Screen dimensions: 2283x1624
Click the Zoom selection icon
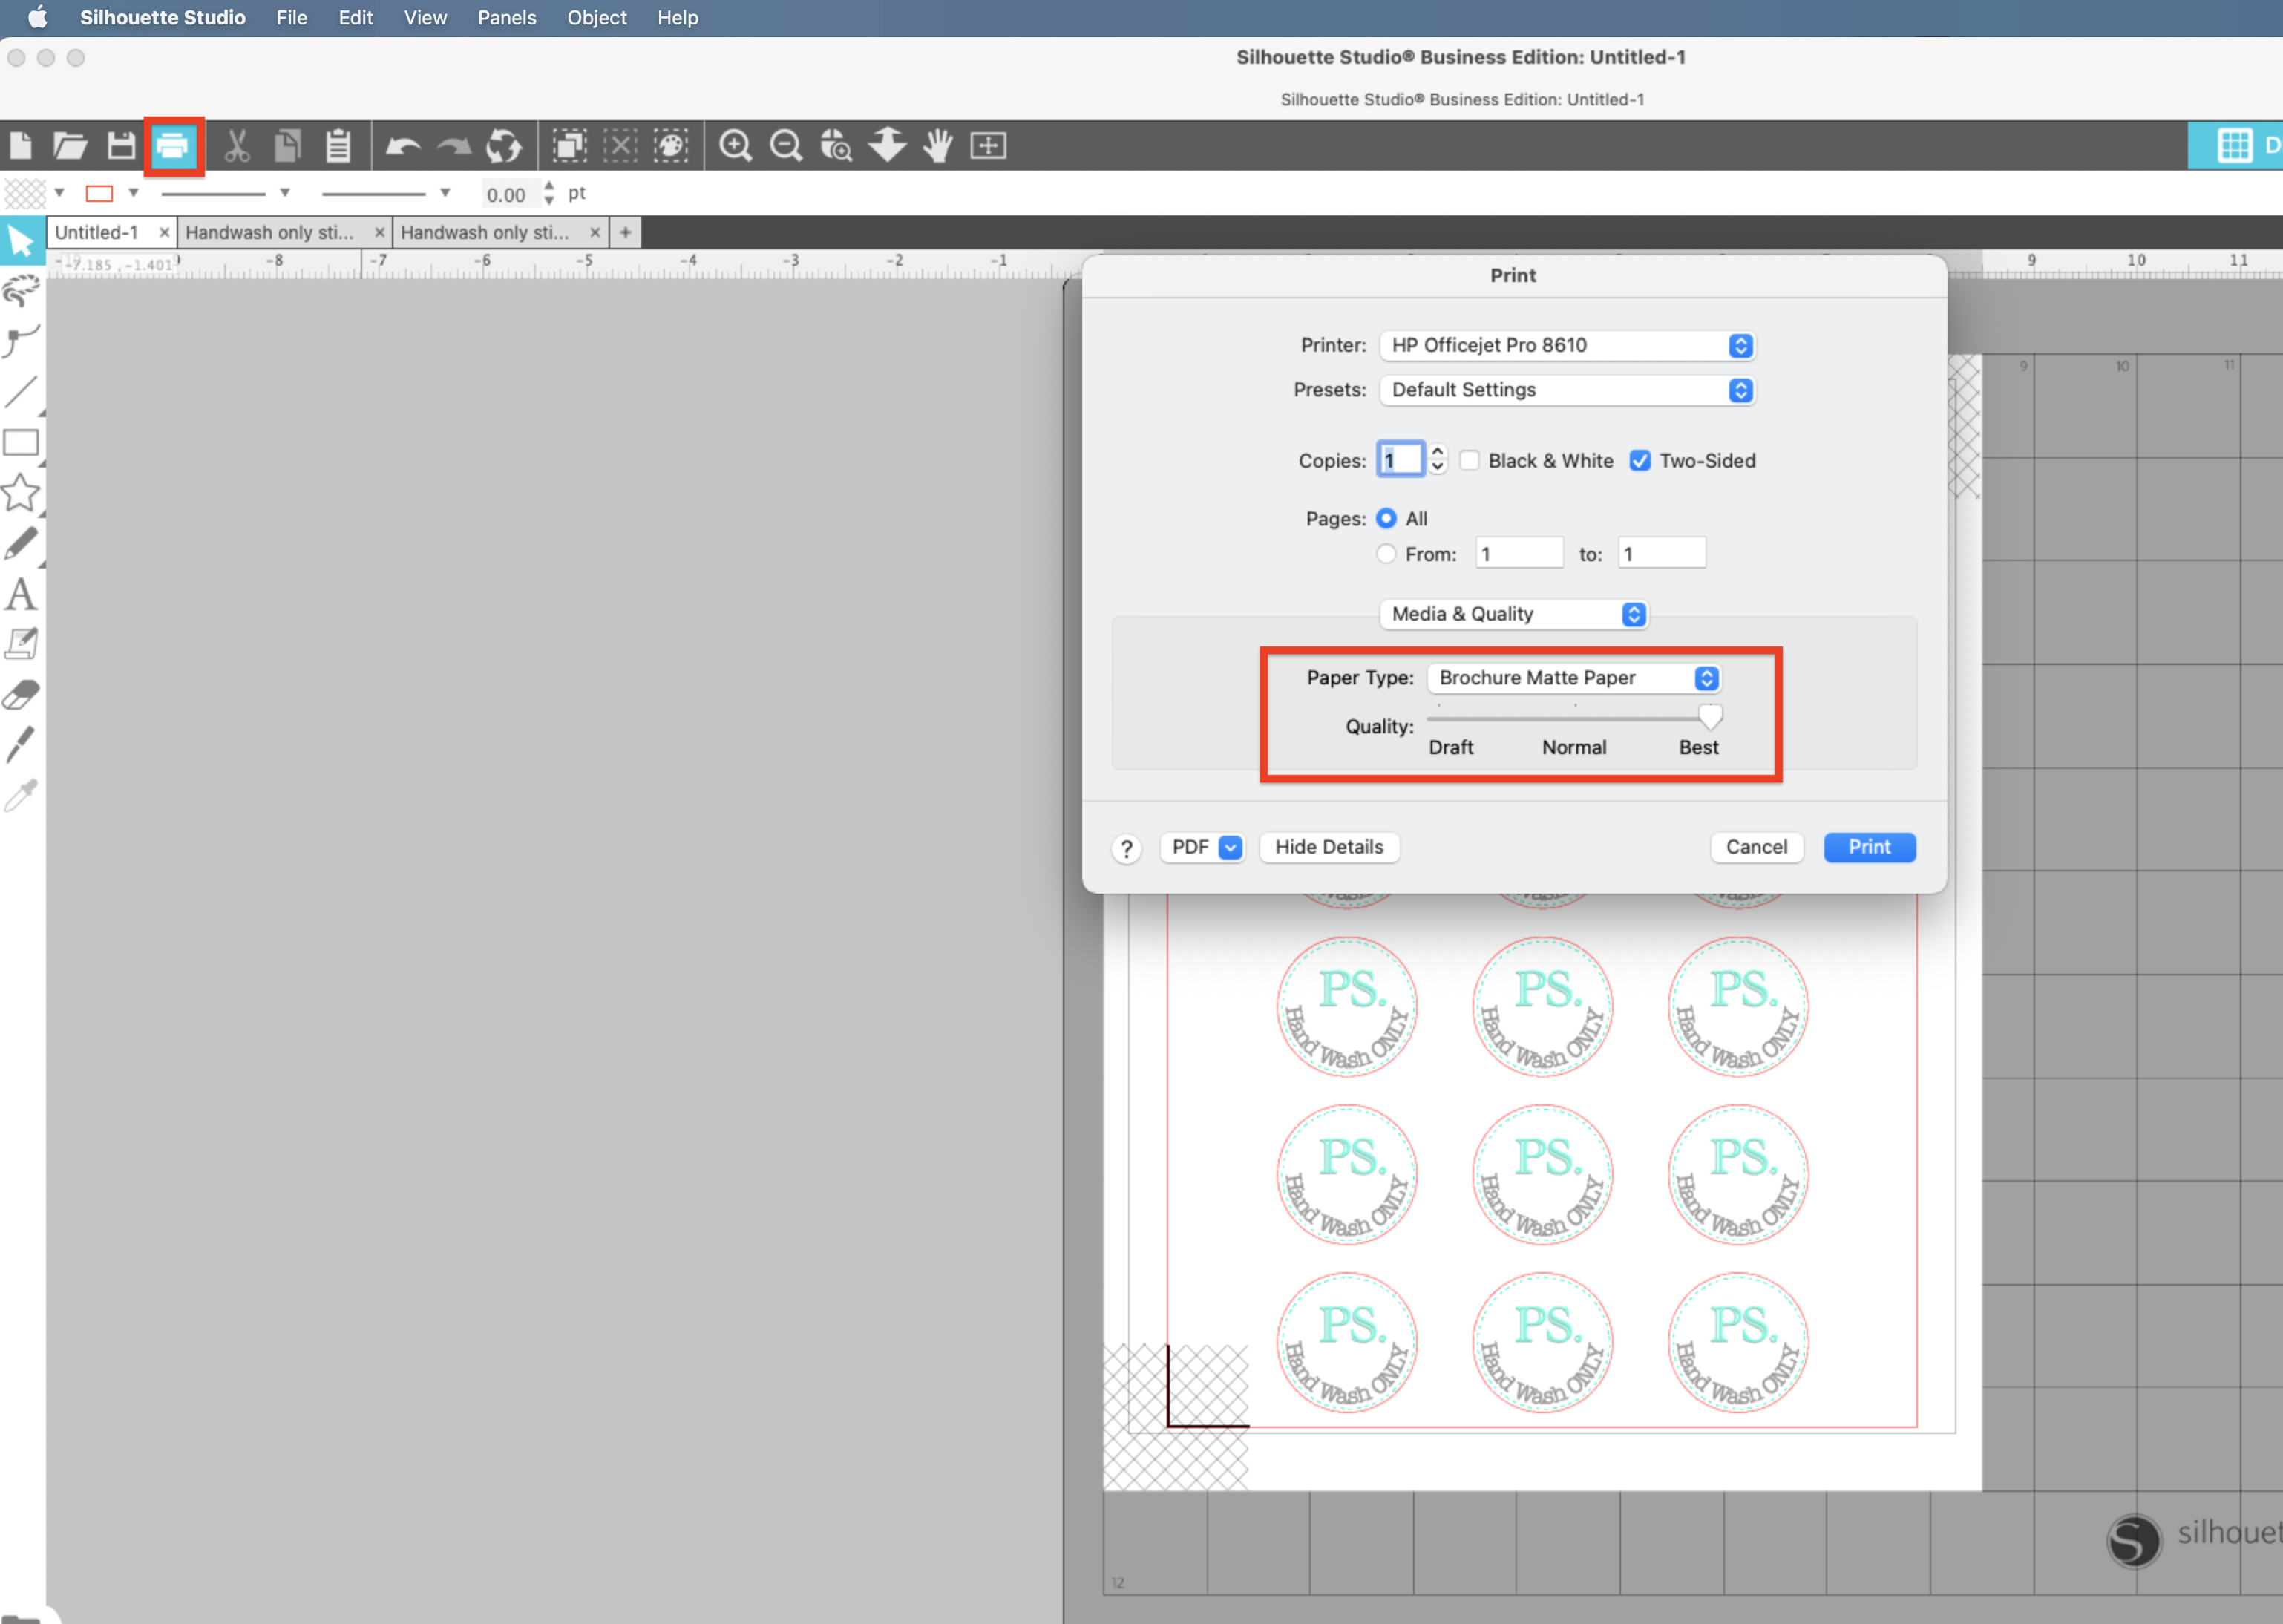point(836,146)
